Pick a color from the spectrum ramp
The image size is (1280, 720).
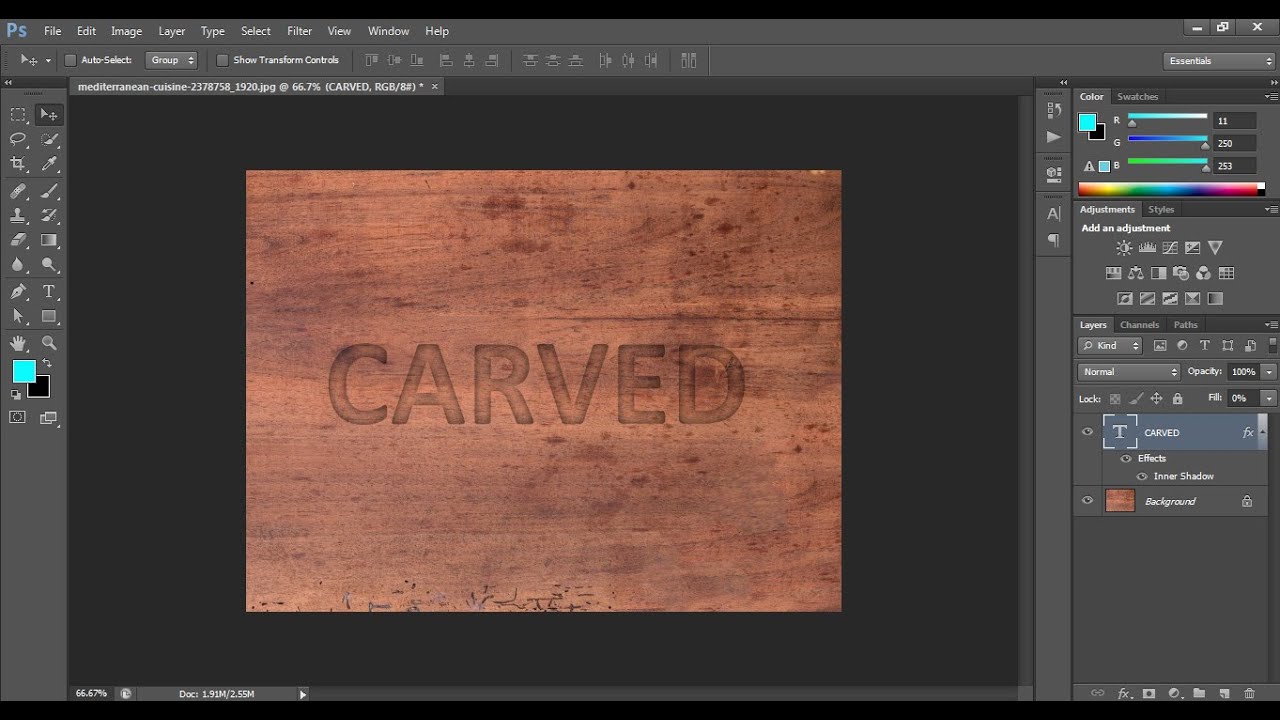pos(1171,188)
